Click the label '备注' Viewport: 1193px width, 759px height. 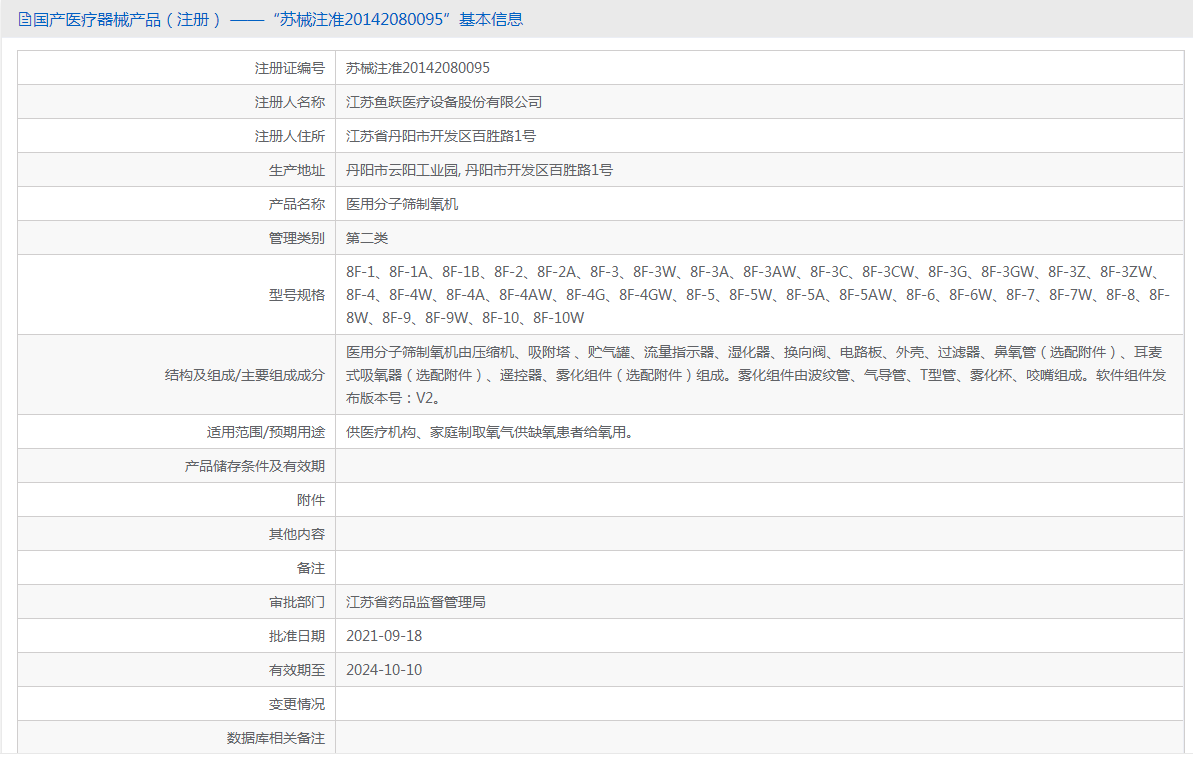pyautogui.click(x=310, y=568)
